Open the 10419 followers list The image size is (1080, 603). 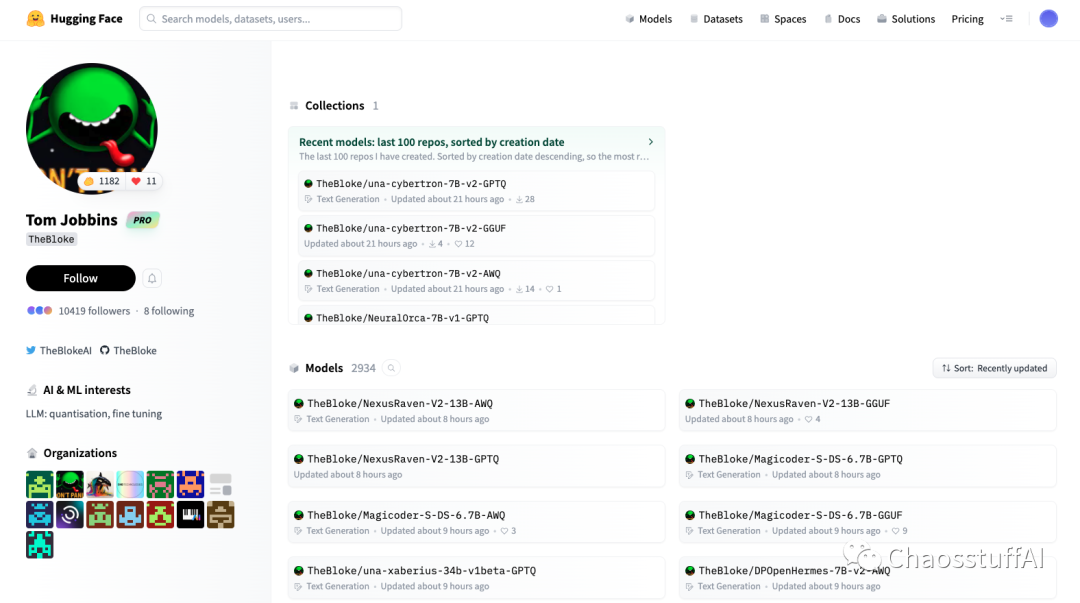point(94,311)
